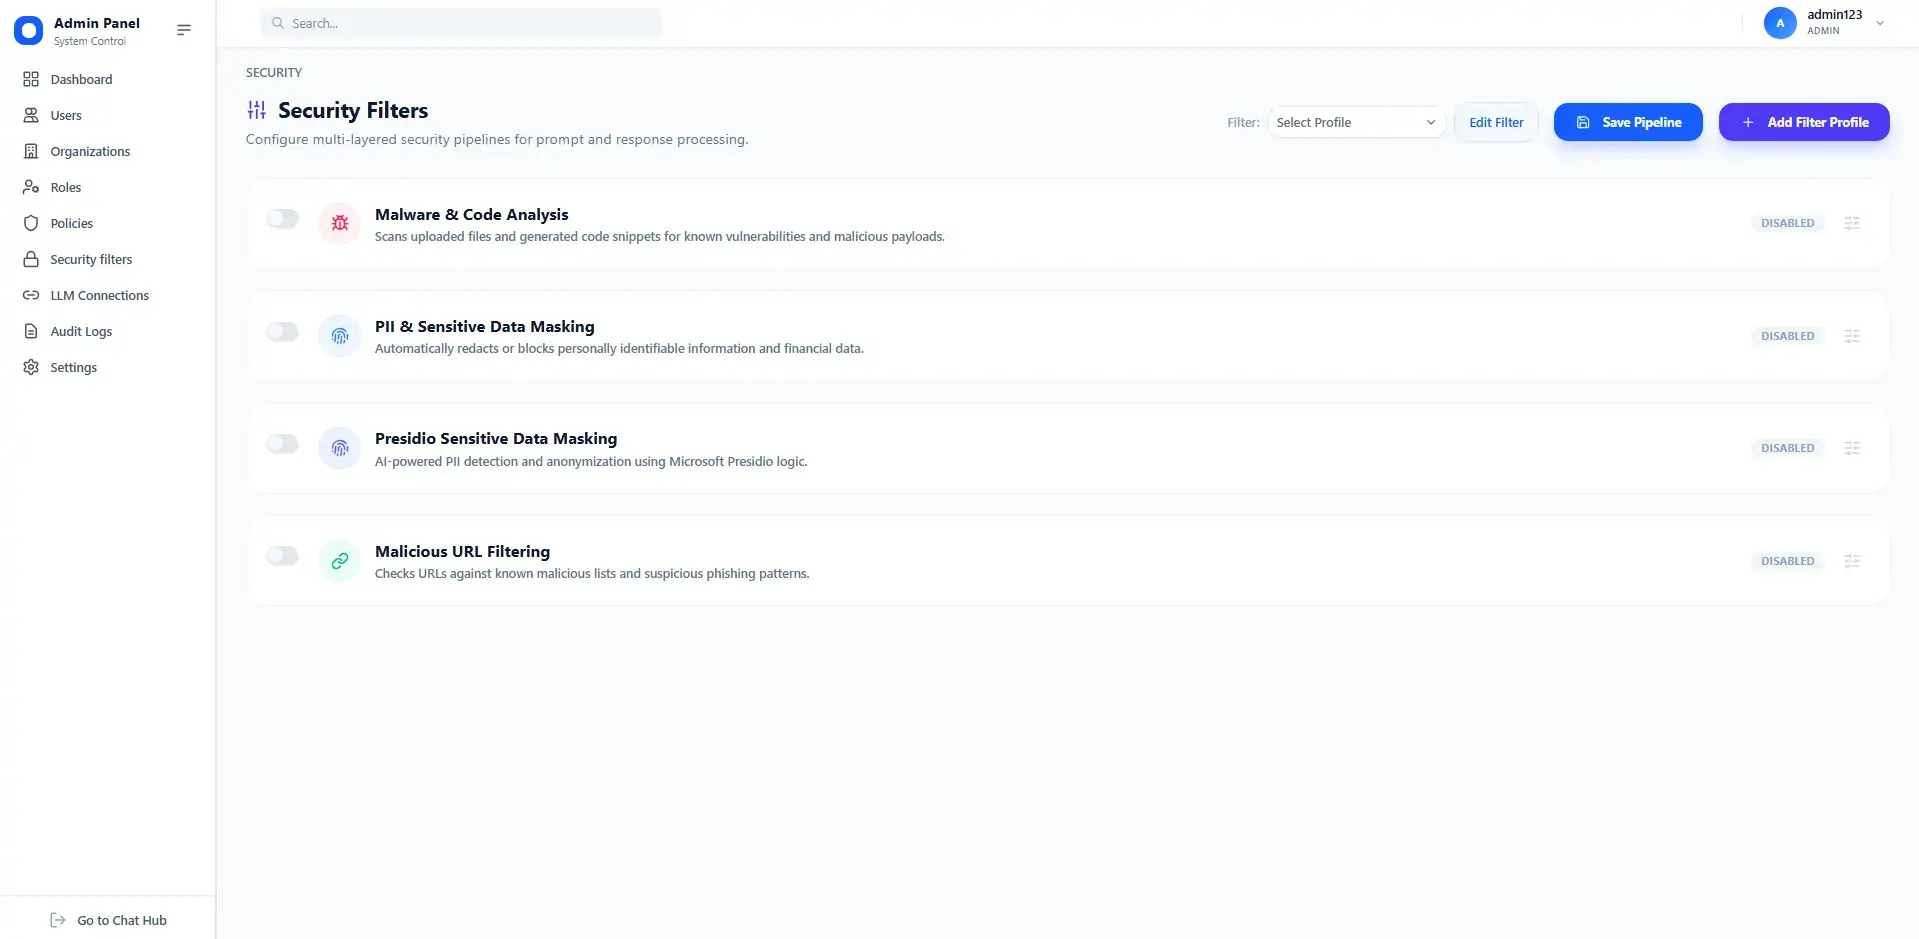Click the admin123 avatar circle
The image size is (1919, 939).
coord(1780,23)
